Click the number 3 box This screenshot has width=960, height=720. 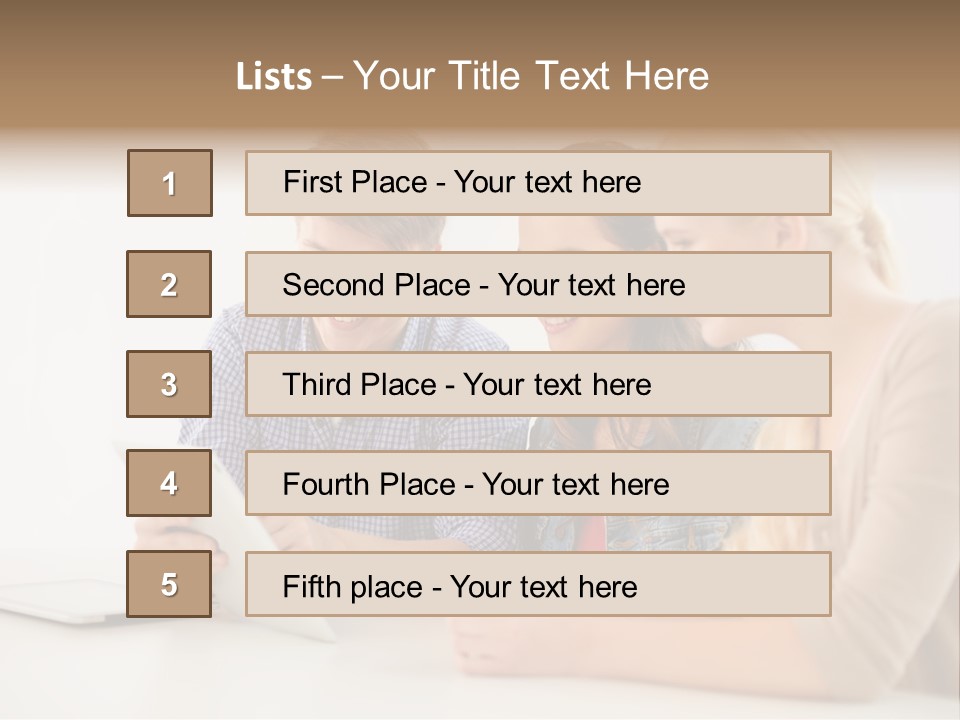click(169, 384)
